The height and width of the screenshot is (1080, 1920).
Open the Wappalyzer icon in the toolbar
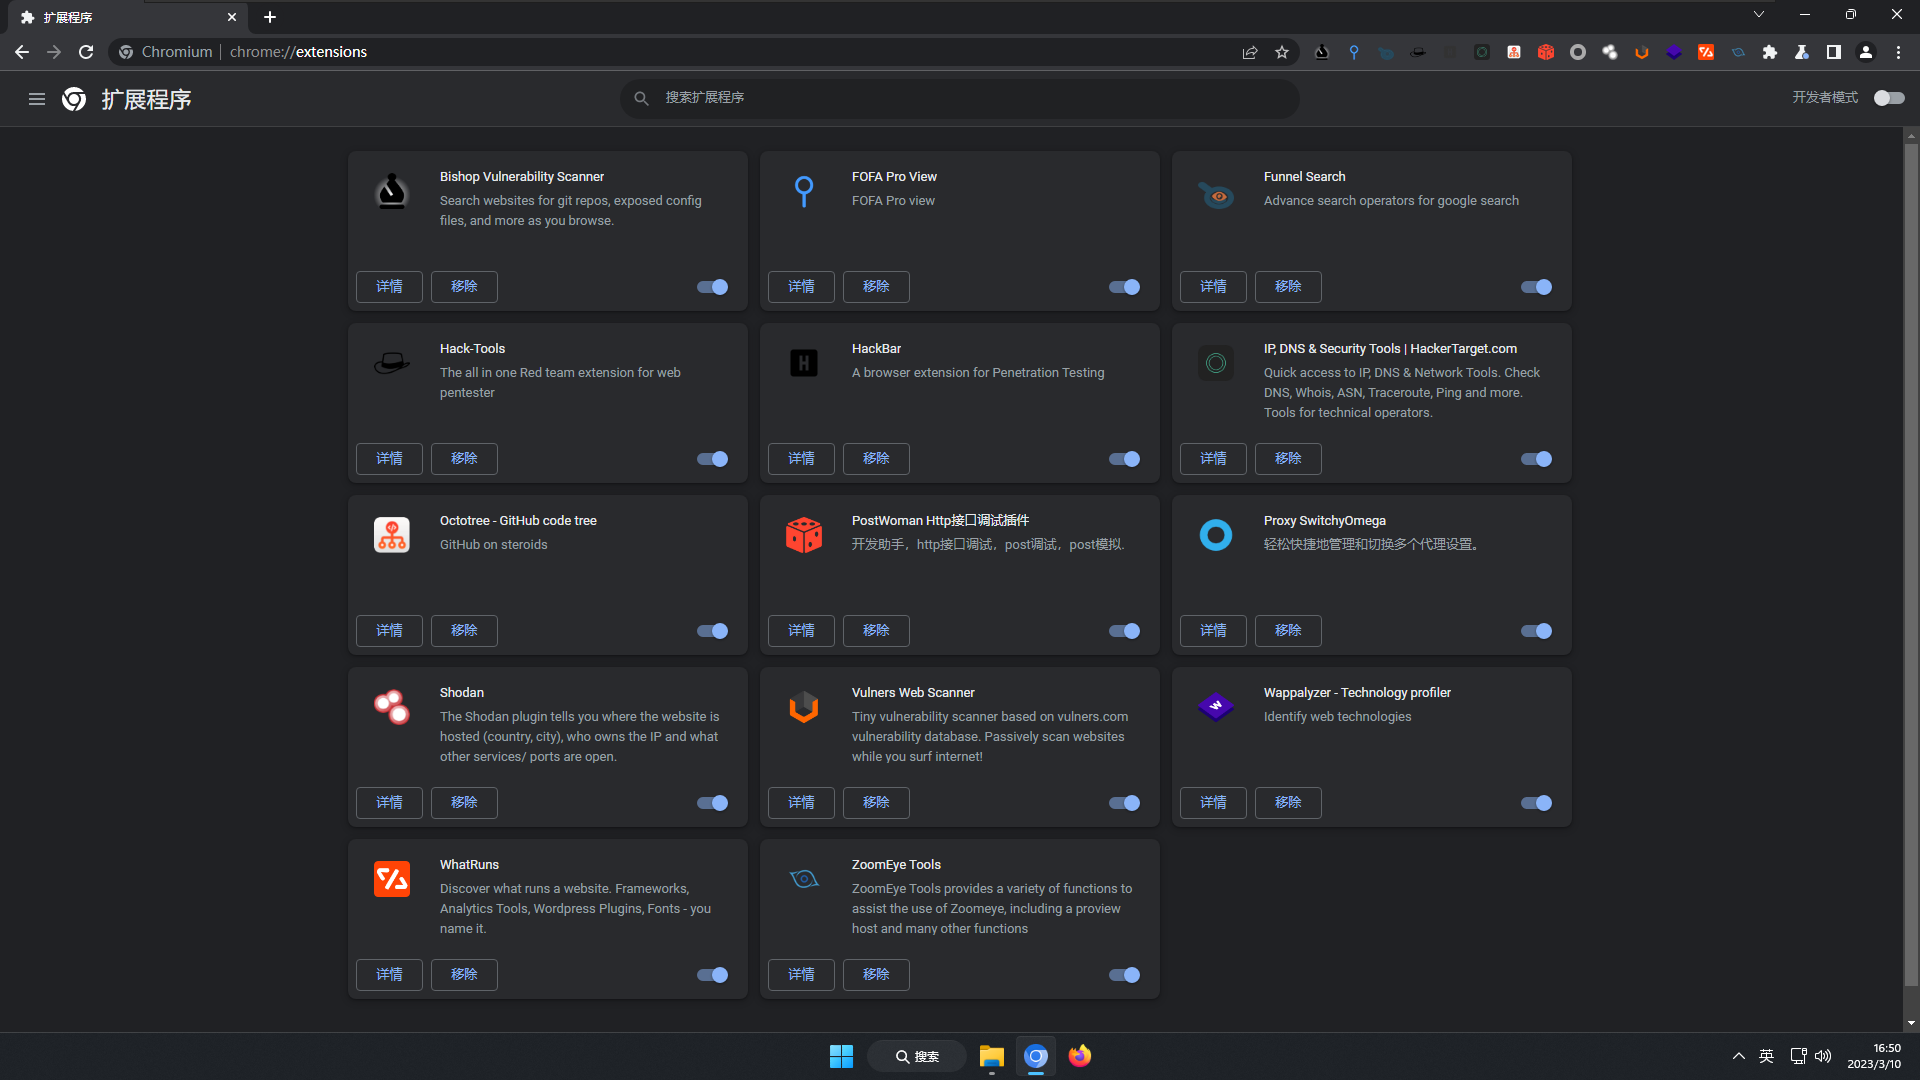[x=1674, y=52]
